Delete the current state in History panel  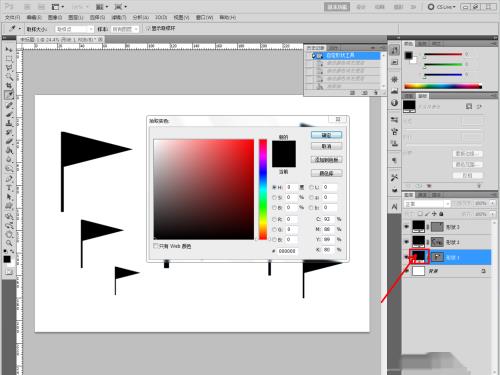376,93
